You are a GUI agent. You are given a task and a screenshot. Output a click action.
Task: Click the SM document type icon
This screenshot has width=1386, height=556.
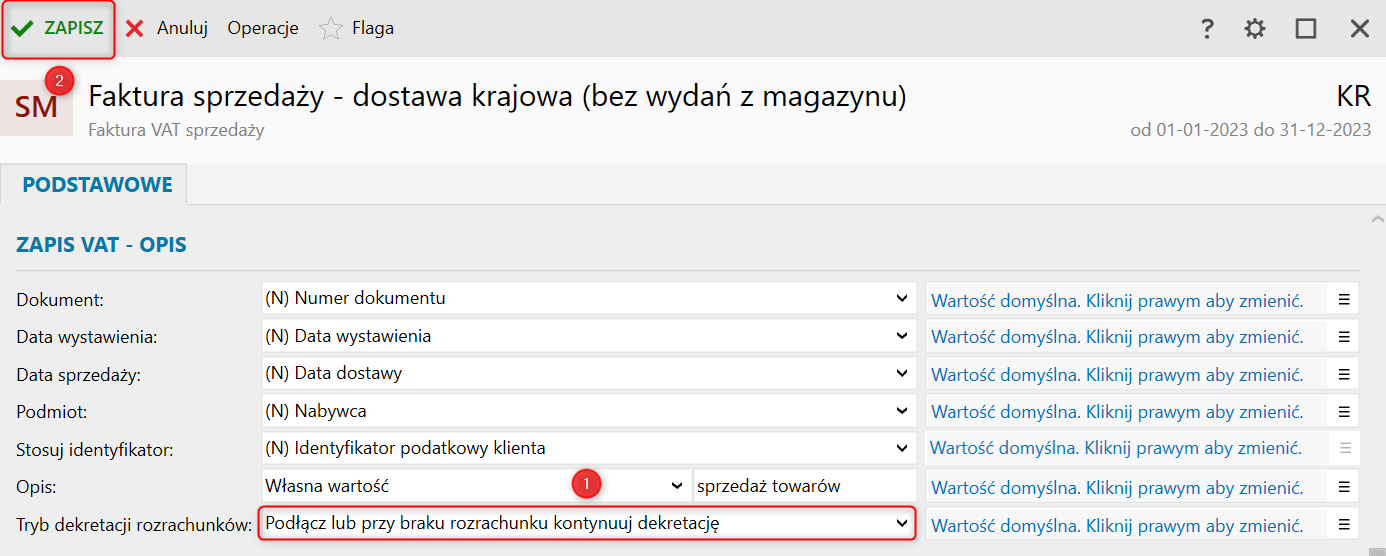coord(37,107)
